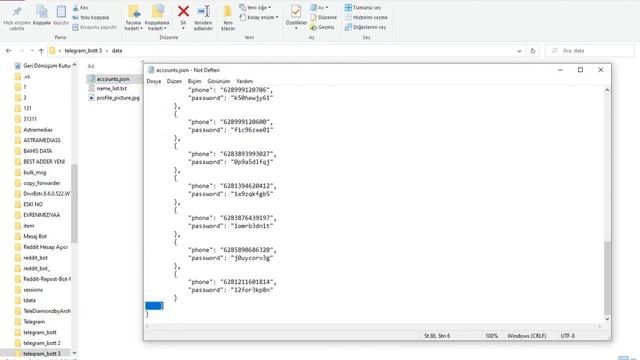Click the Kopyala copy icon

(x=42, y=12)
